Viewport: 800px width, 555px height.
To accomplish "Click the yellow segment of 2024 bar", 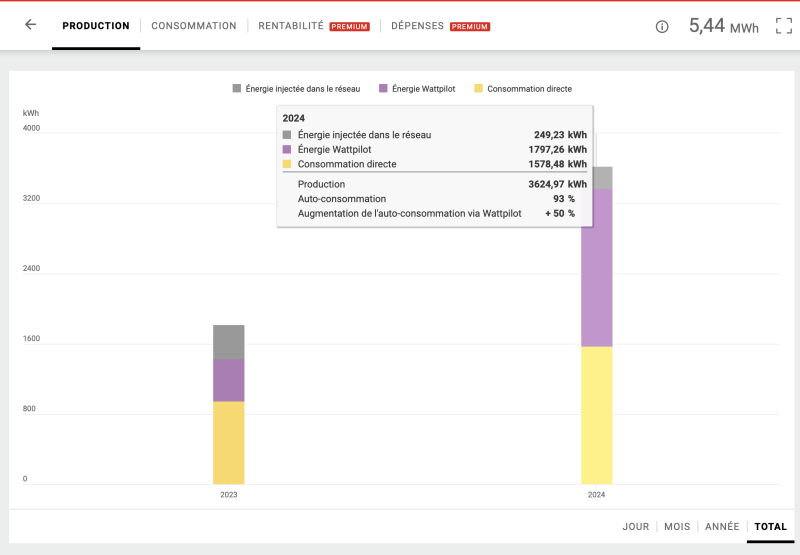I will 597,415.
